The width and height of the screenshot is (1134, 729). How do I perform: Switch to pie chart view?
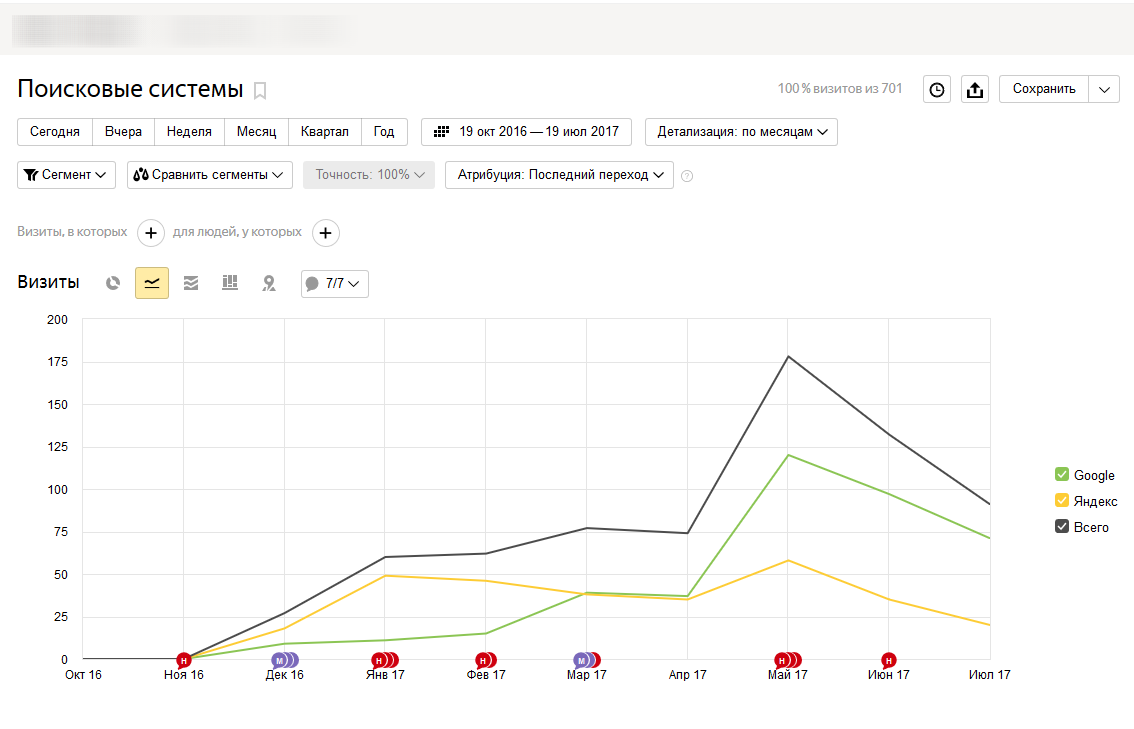click(x=113, y=283)
